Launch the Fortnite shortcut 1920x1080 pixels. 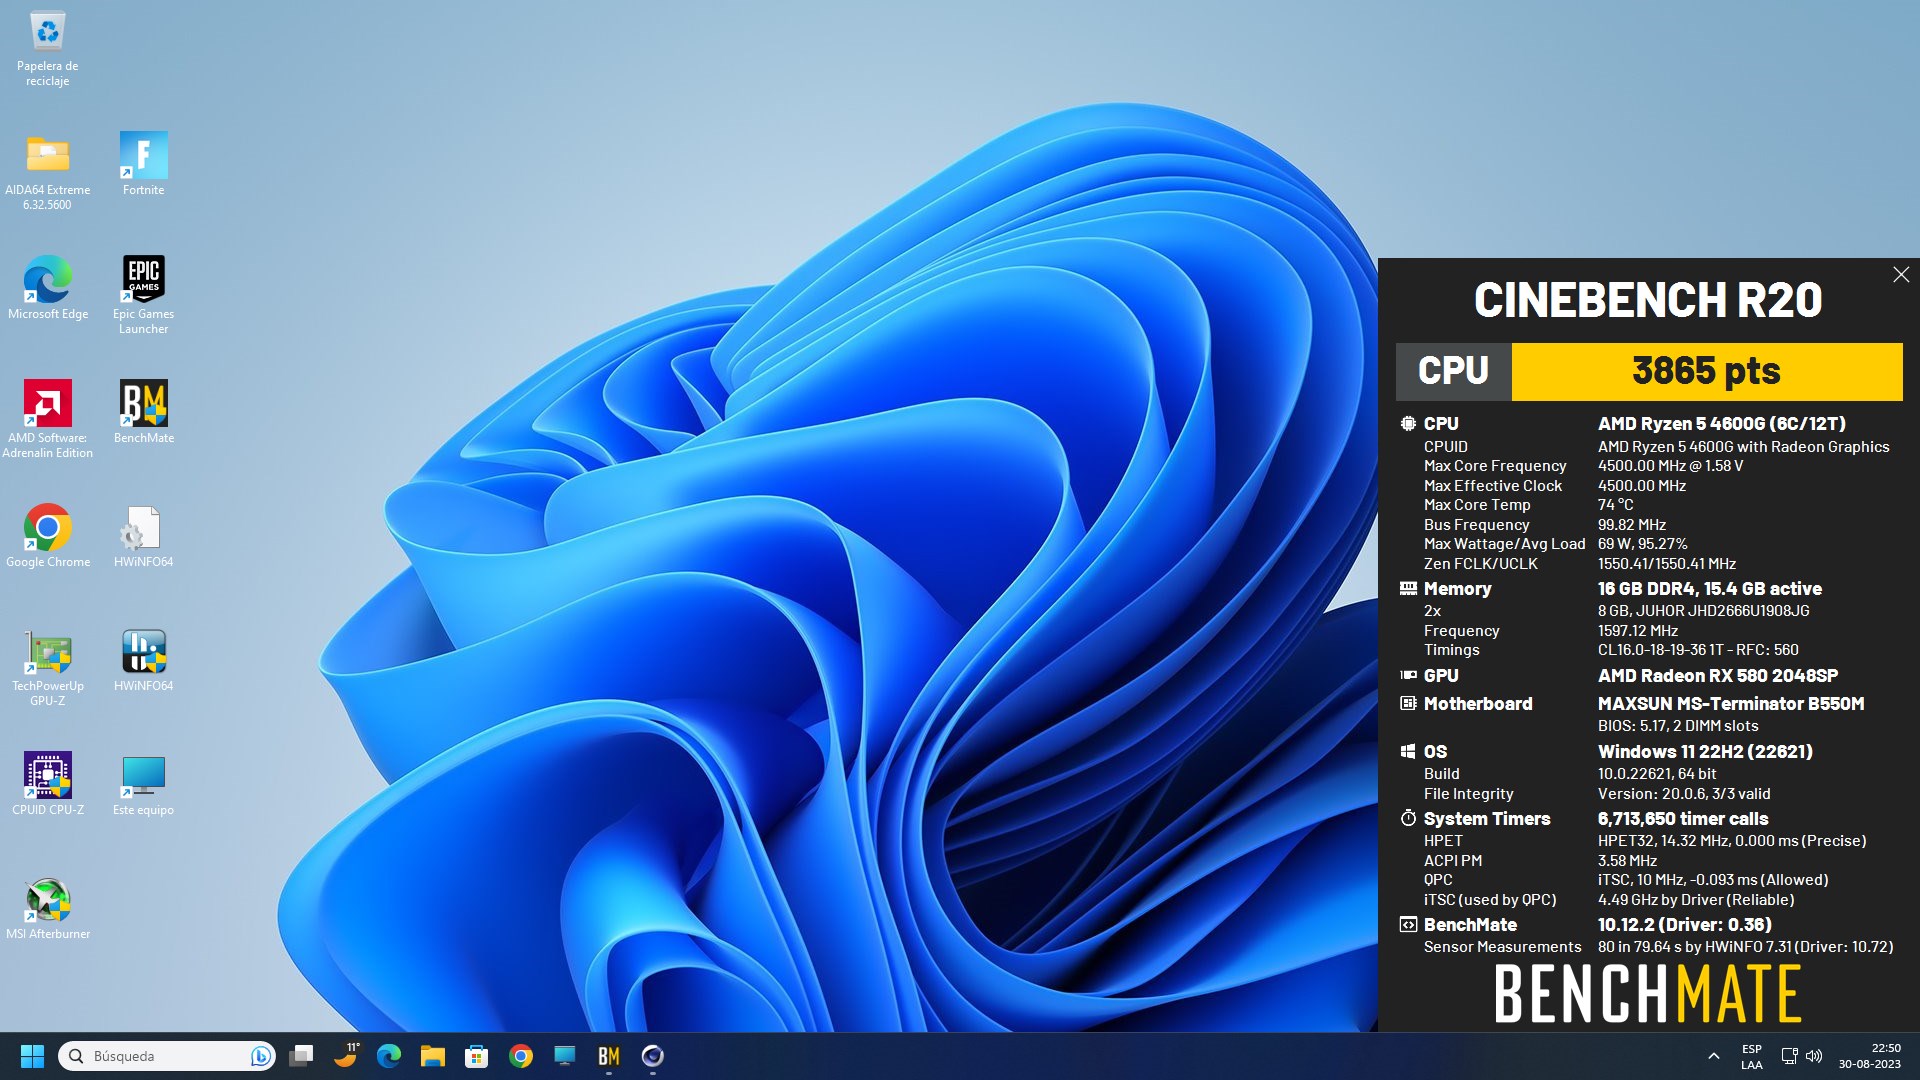[143, 164]
